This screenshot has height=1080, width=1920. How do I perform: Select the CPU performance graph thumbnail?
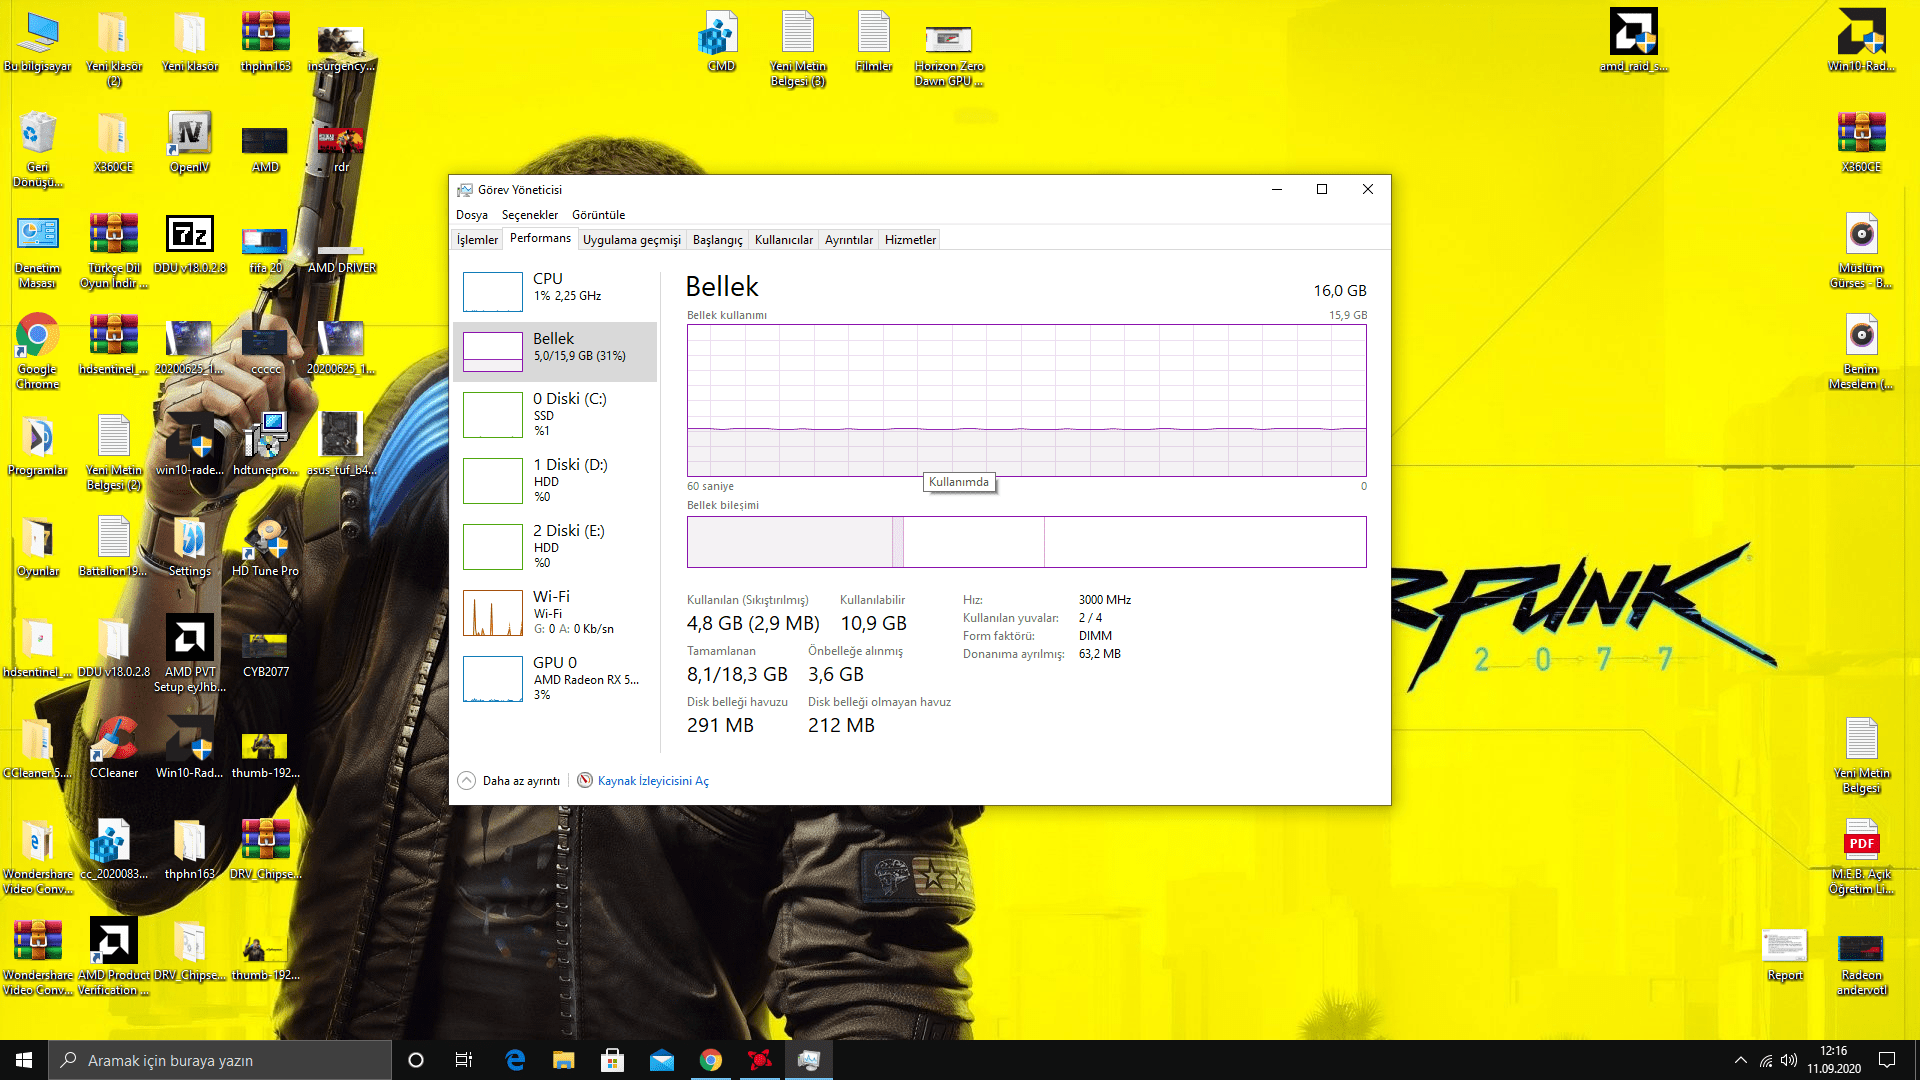click(x=492, y=291)
